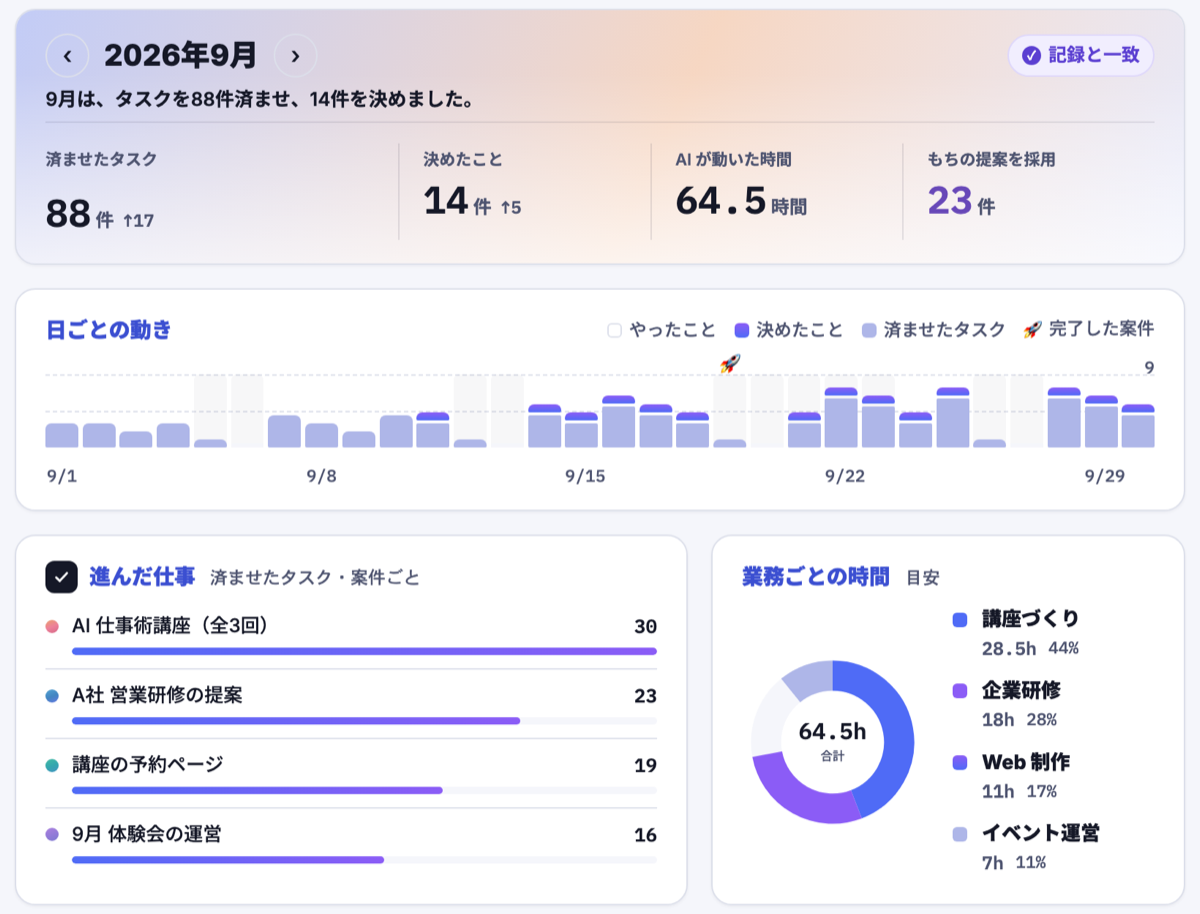Click the 記録と一致 status badge
Image resolution: width=1200 pixels, height=914 pixels.
[x=1081, y=55]
